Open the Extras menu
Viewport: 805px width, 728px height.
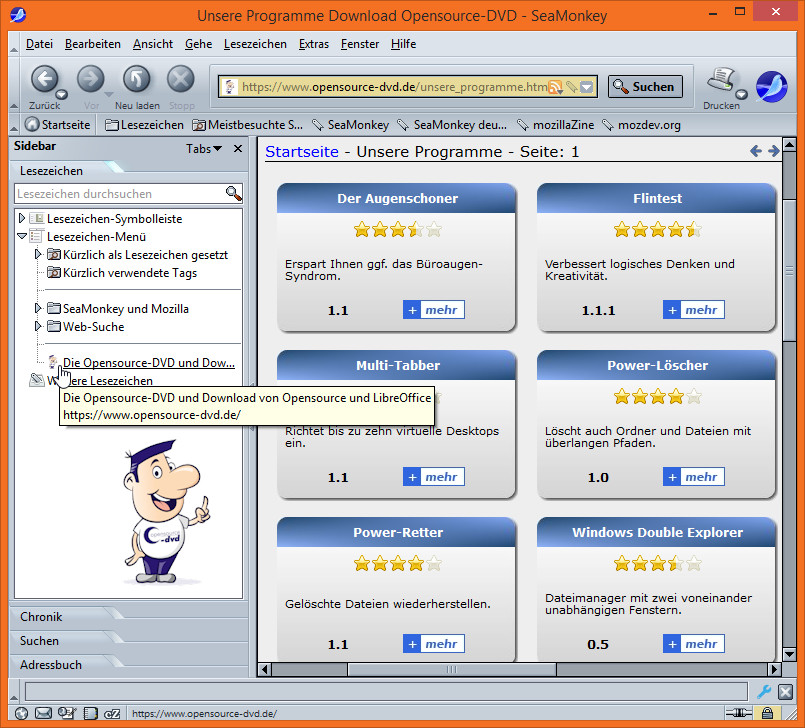[x=313, y=44]
